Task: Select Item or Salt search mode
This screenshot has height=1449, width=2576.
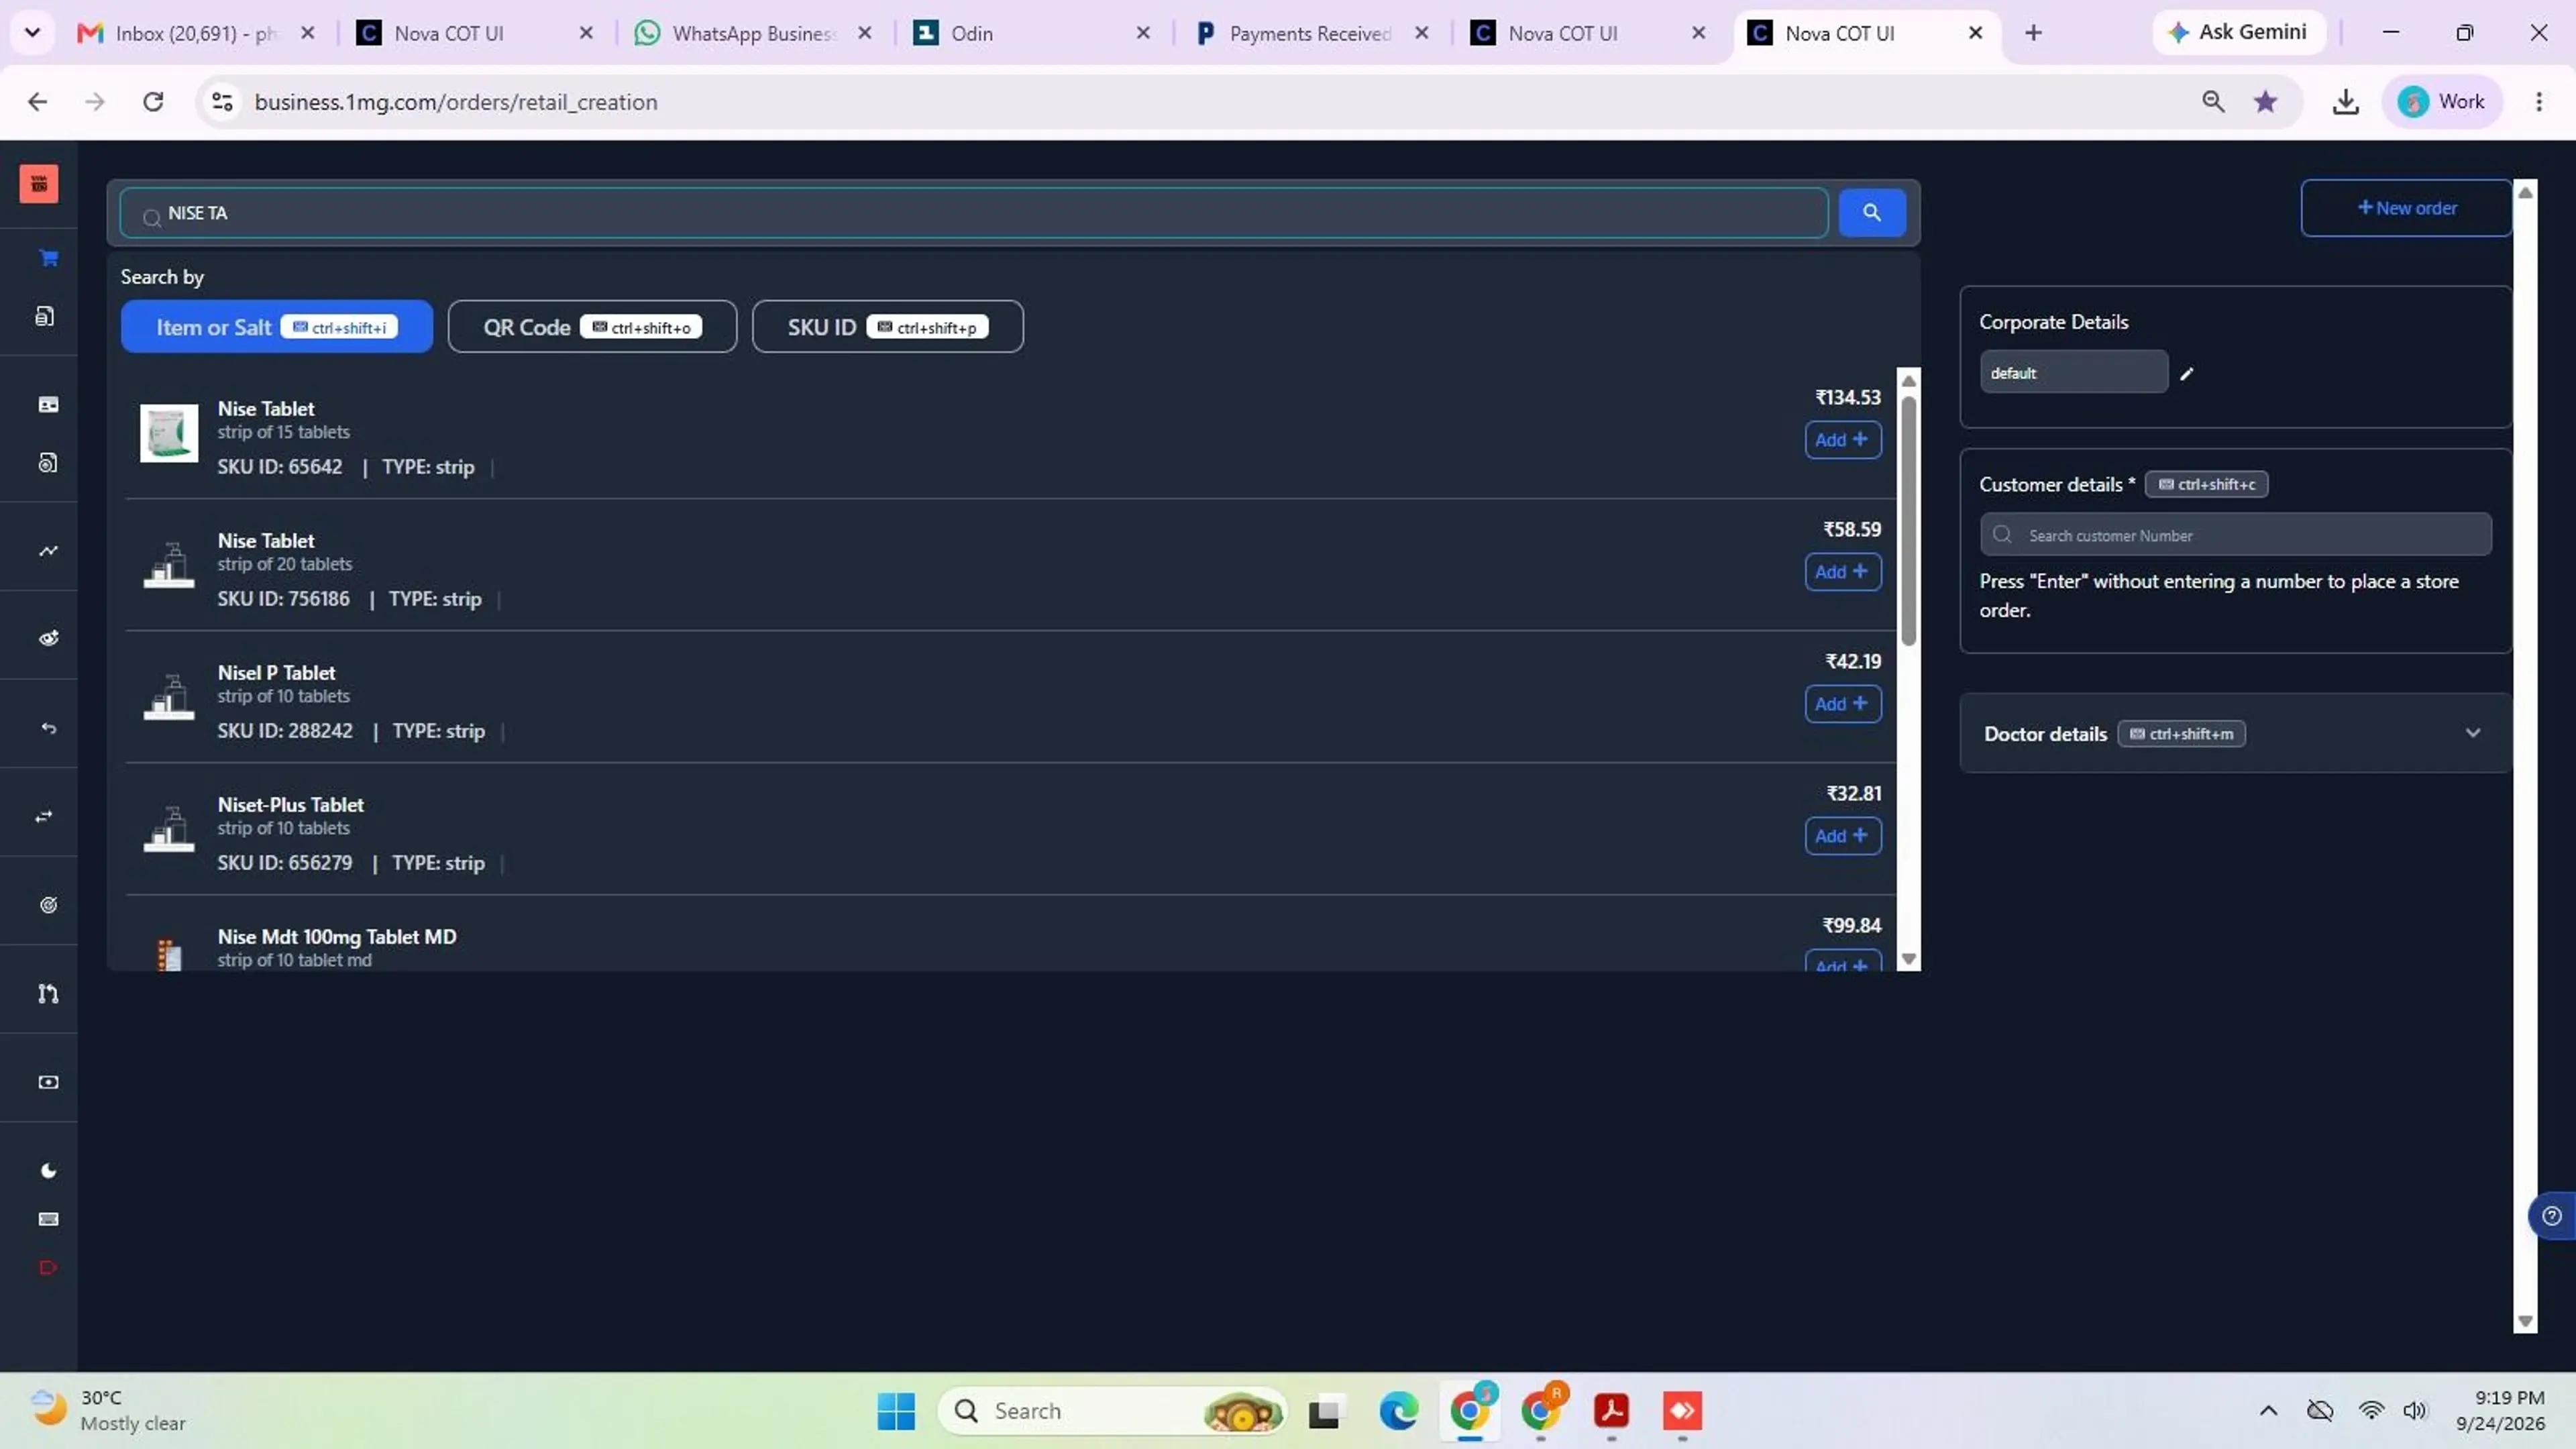Action: coord(277,327)
